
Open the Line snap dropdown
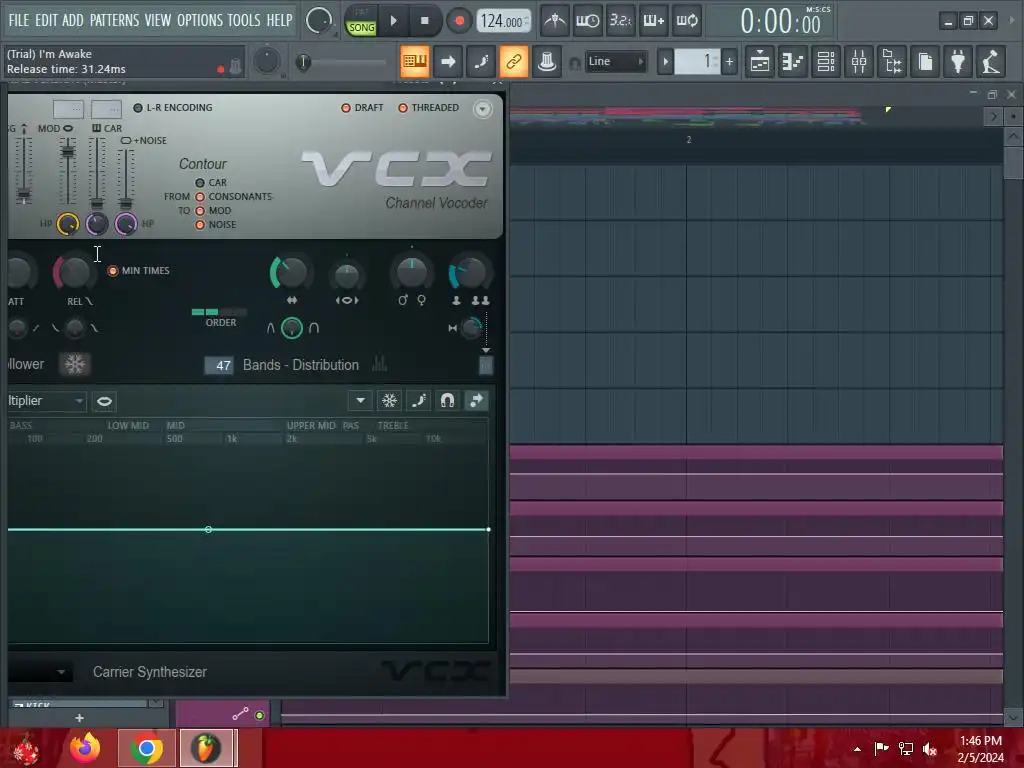[616, 61]
